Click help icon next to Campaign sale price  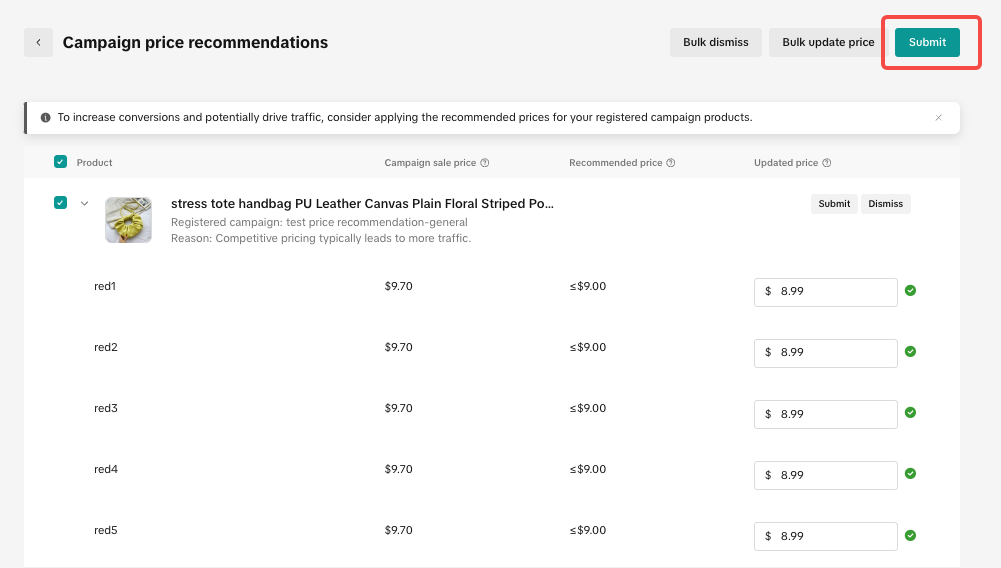pos(485,163)
